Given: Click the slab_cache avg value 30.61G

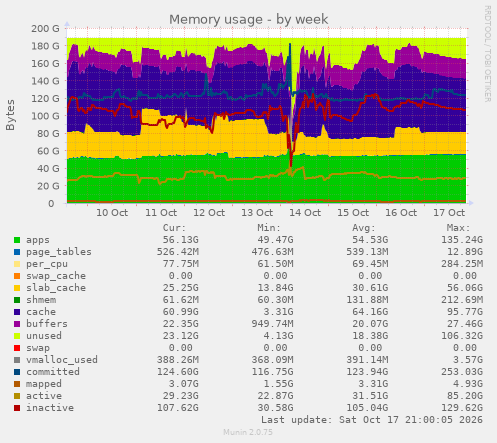Looking at the screenshot, I should [370, 288].
